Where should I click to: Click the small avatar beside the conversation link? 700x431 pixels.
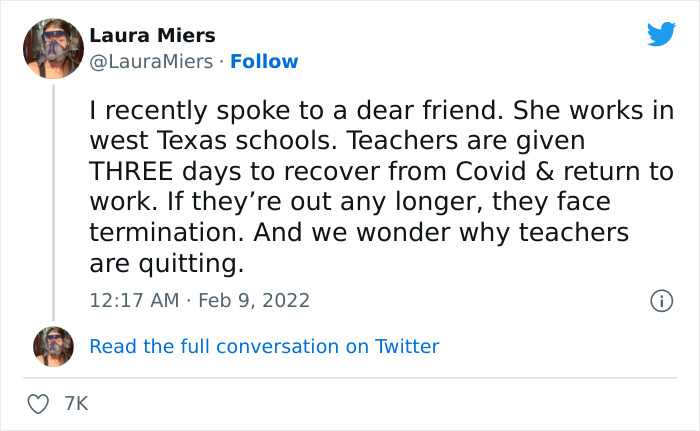pos(53,346)
